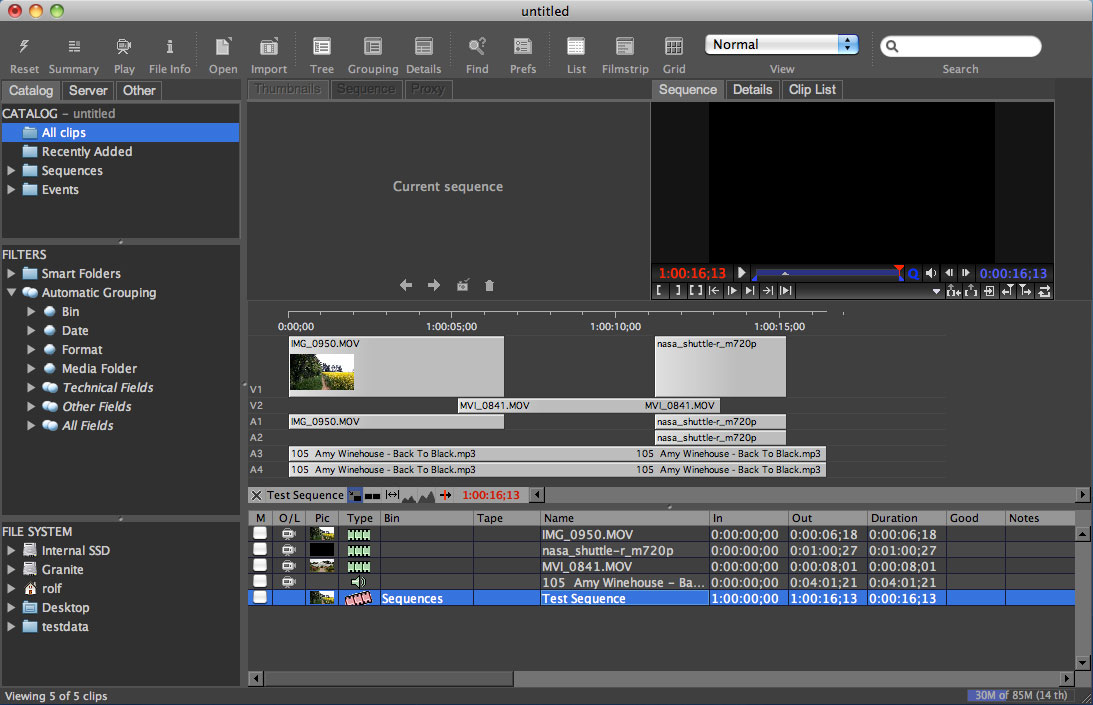Open the Clip List tab
Screen dimensions: 1093x705
812,89
